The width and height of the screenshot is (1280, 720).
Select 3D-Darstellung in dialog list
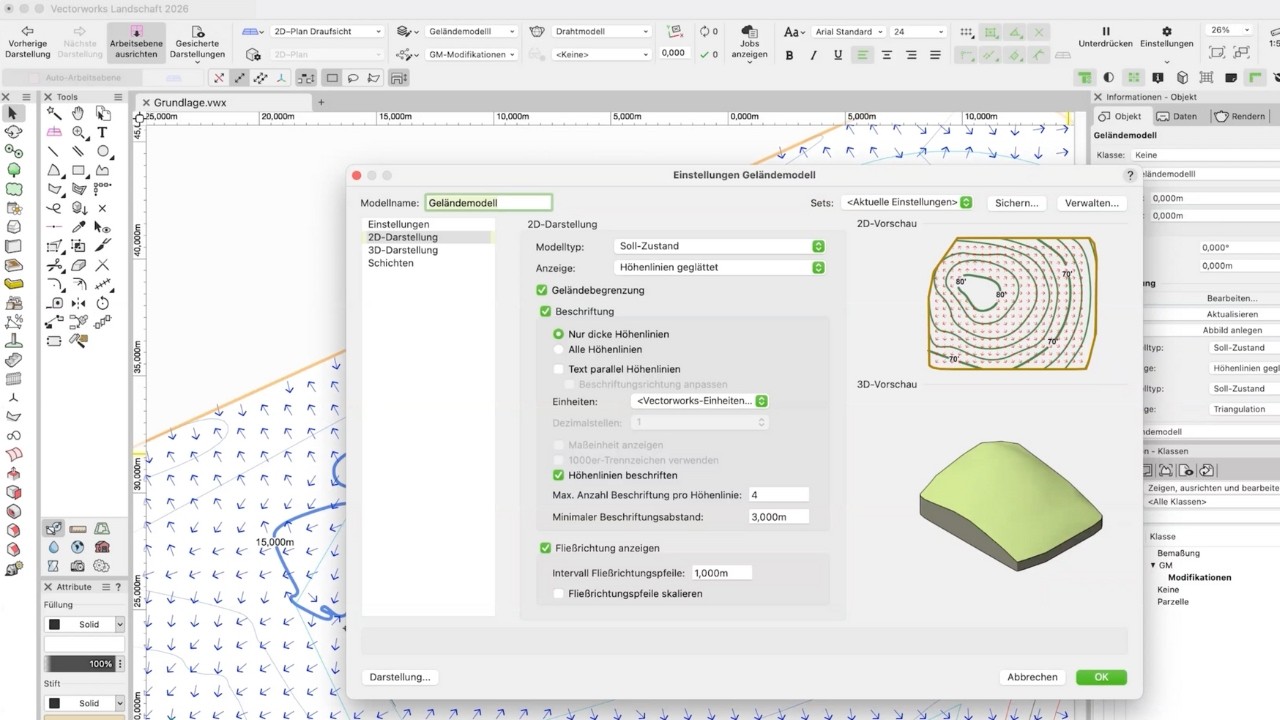(x=402, y=250)
